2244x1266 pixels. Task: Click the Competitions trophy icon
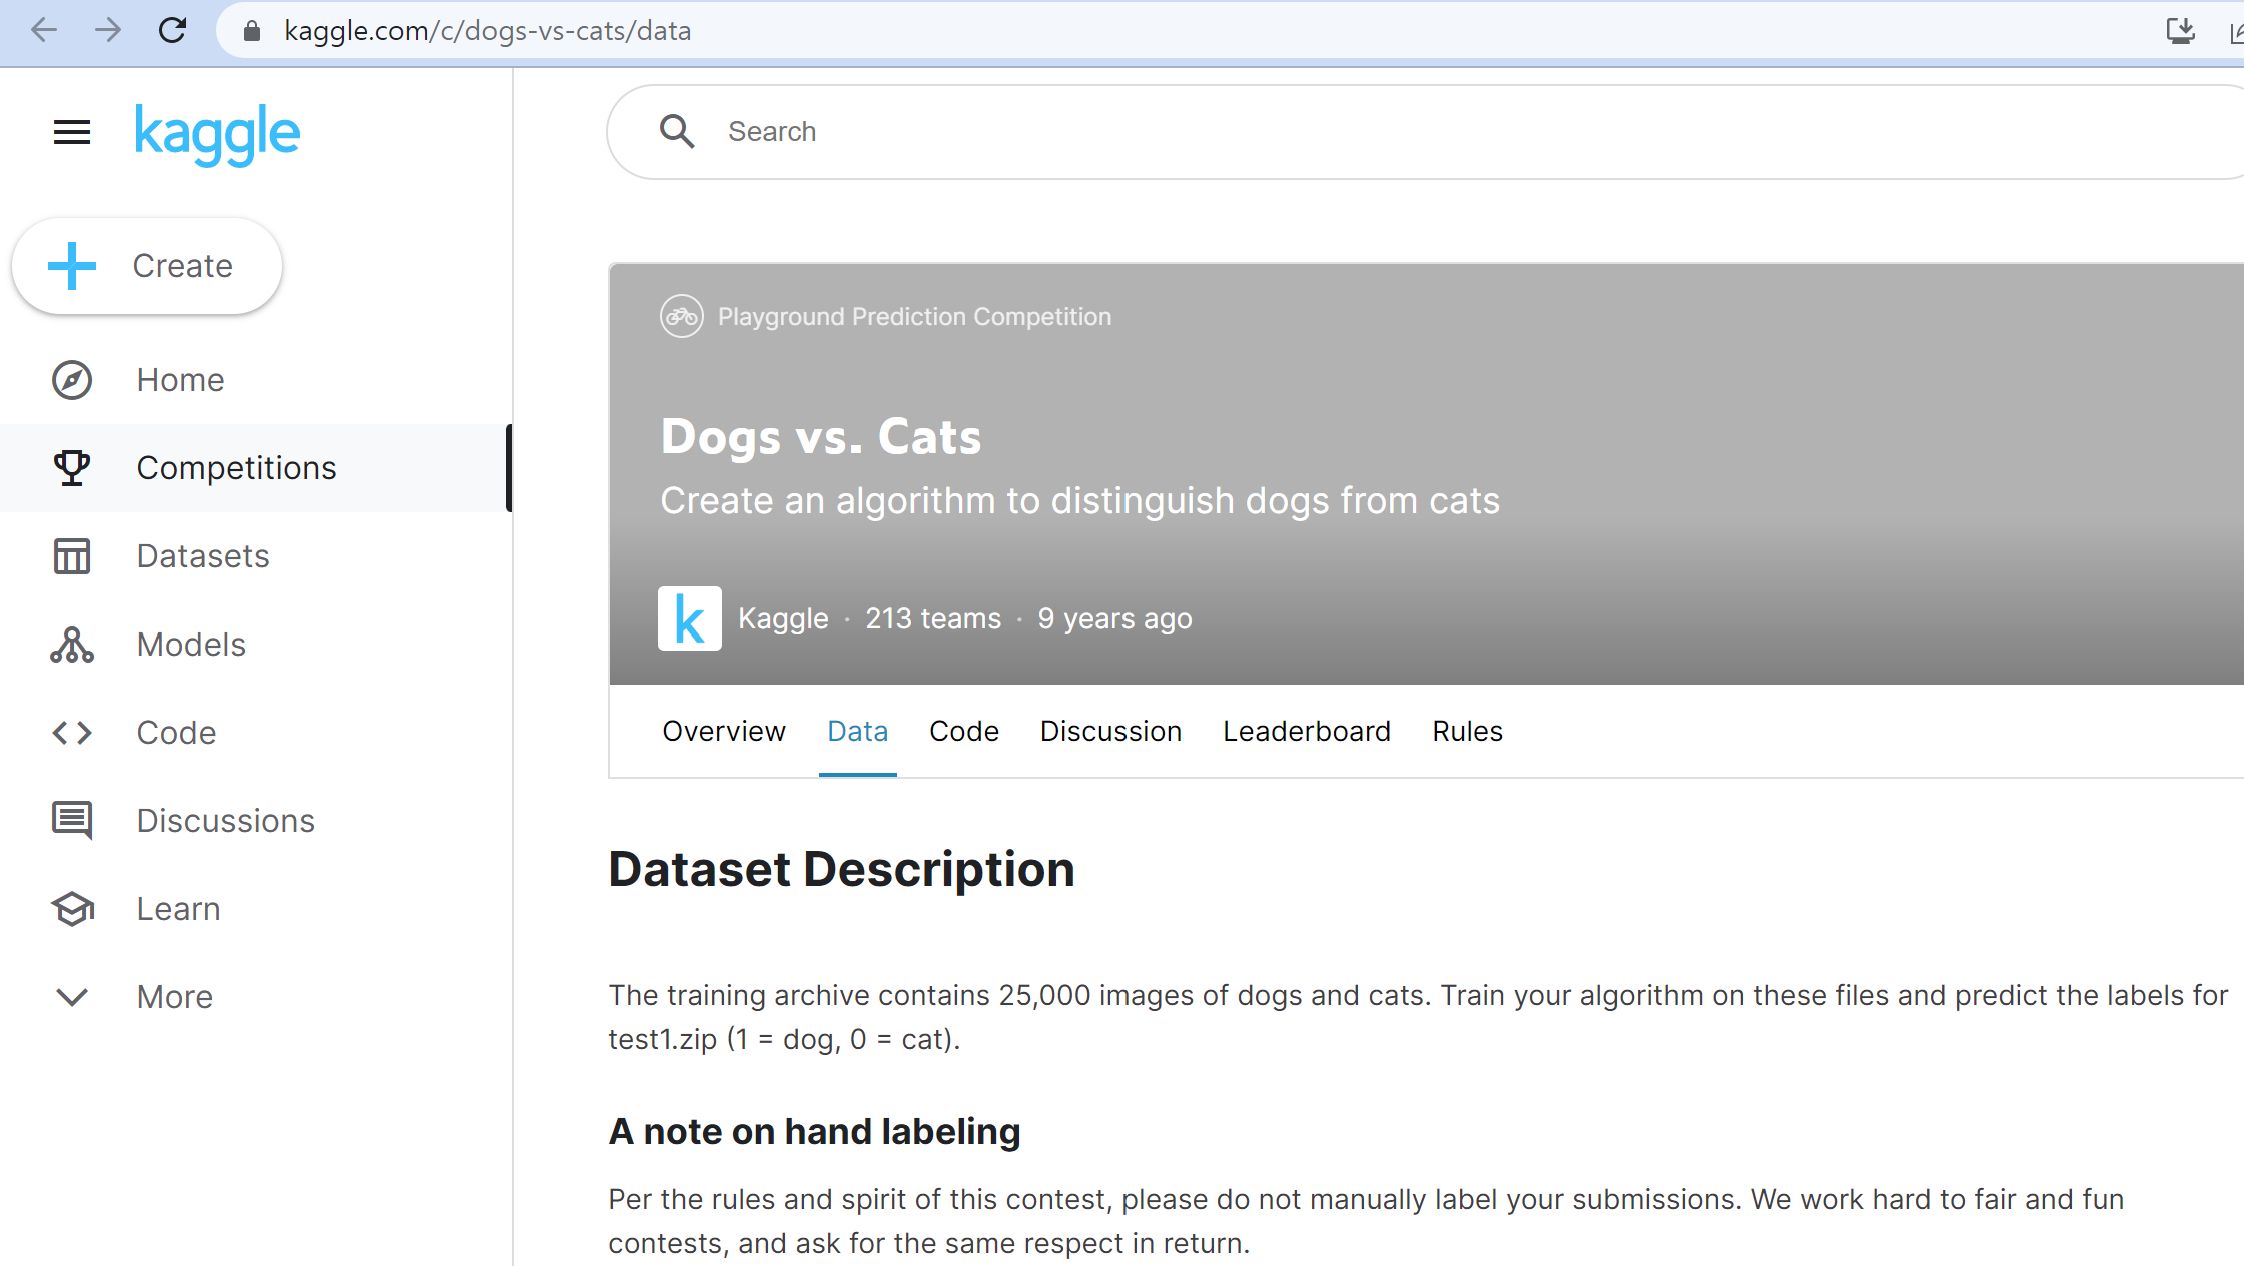(x=72, y=468)
